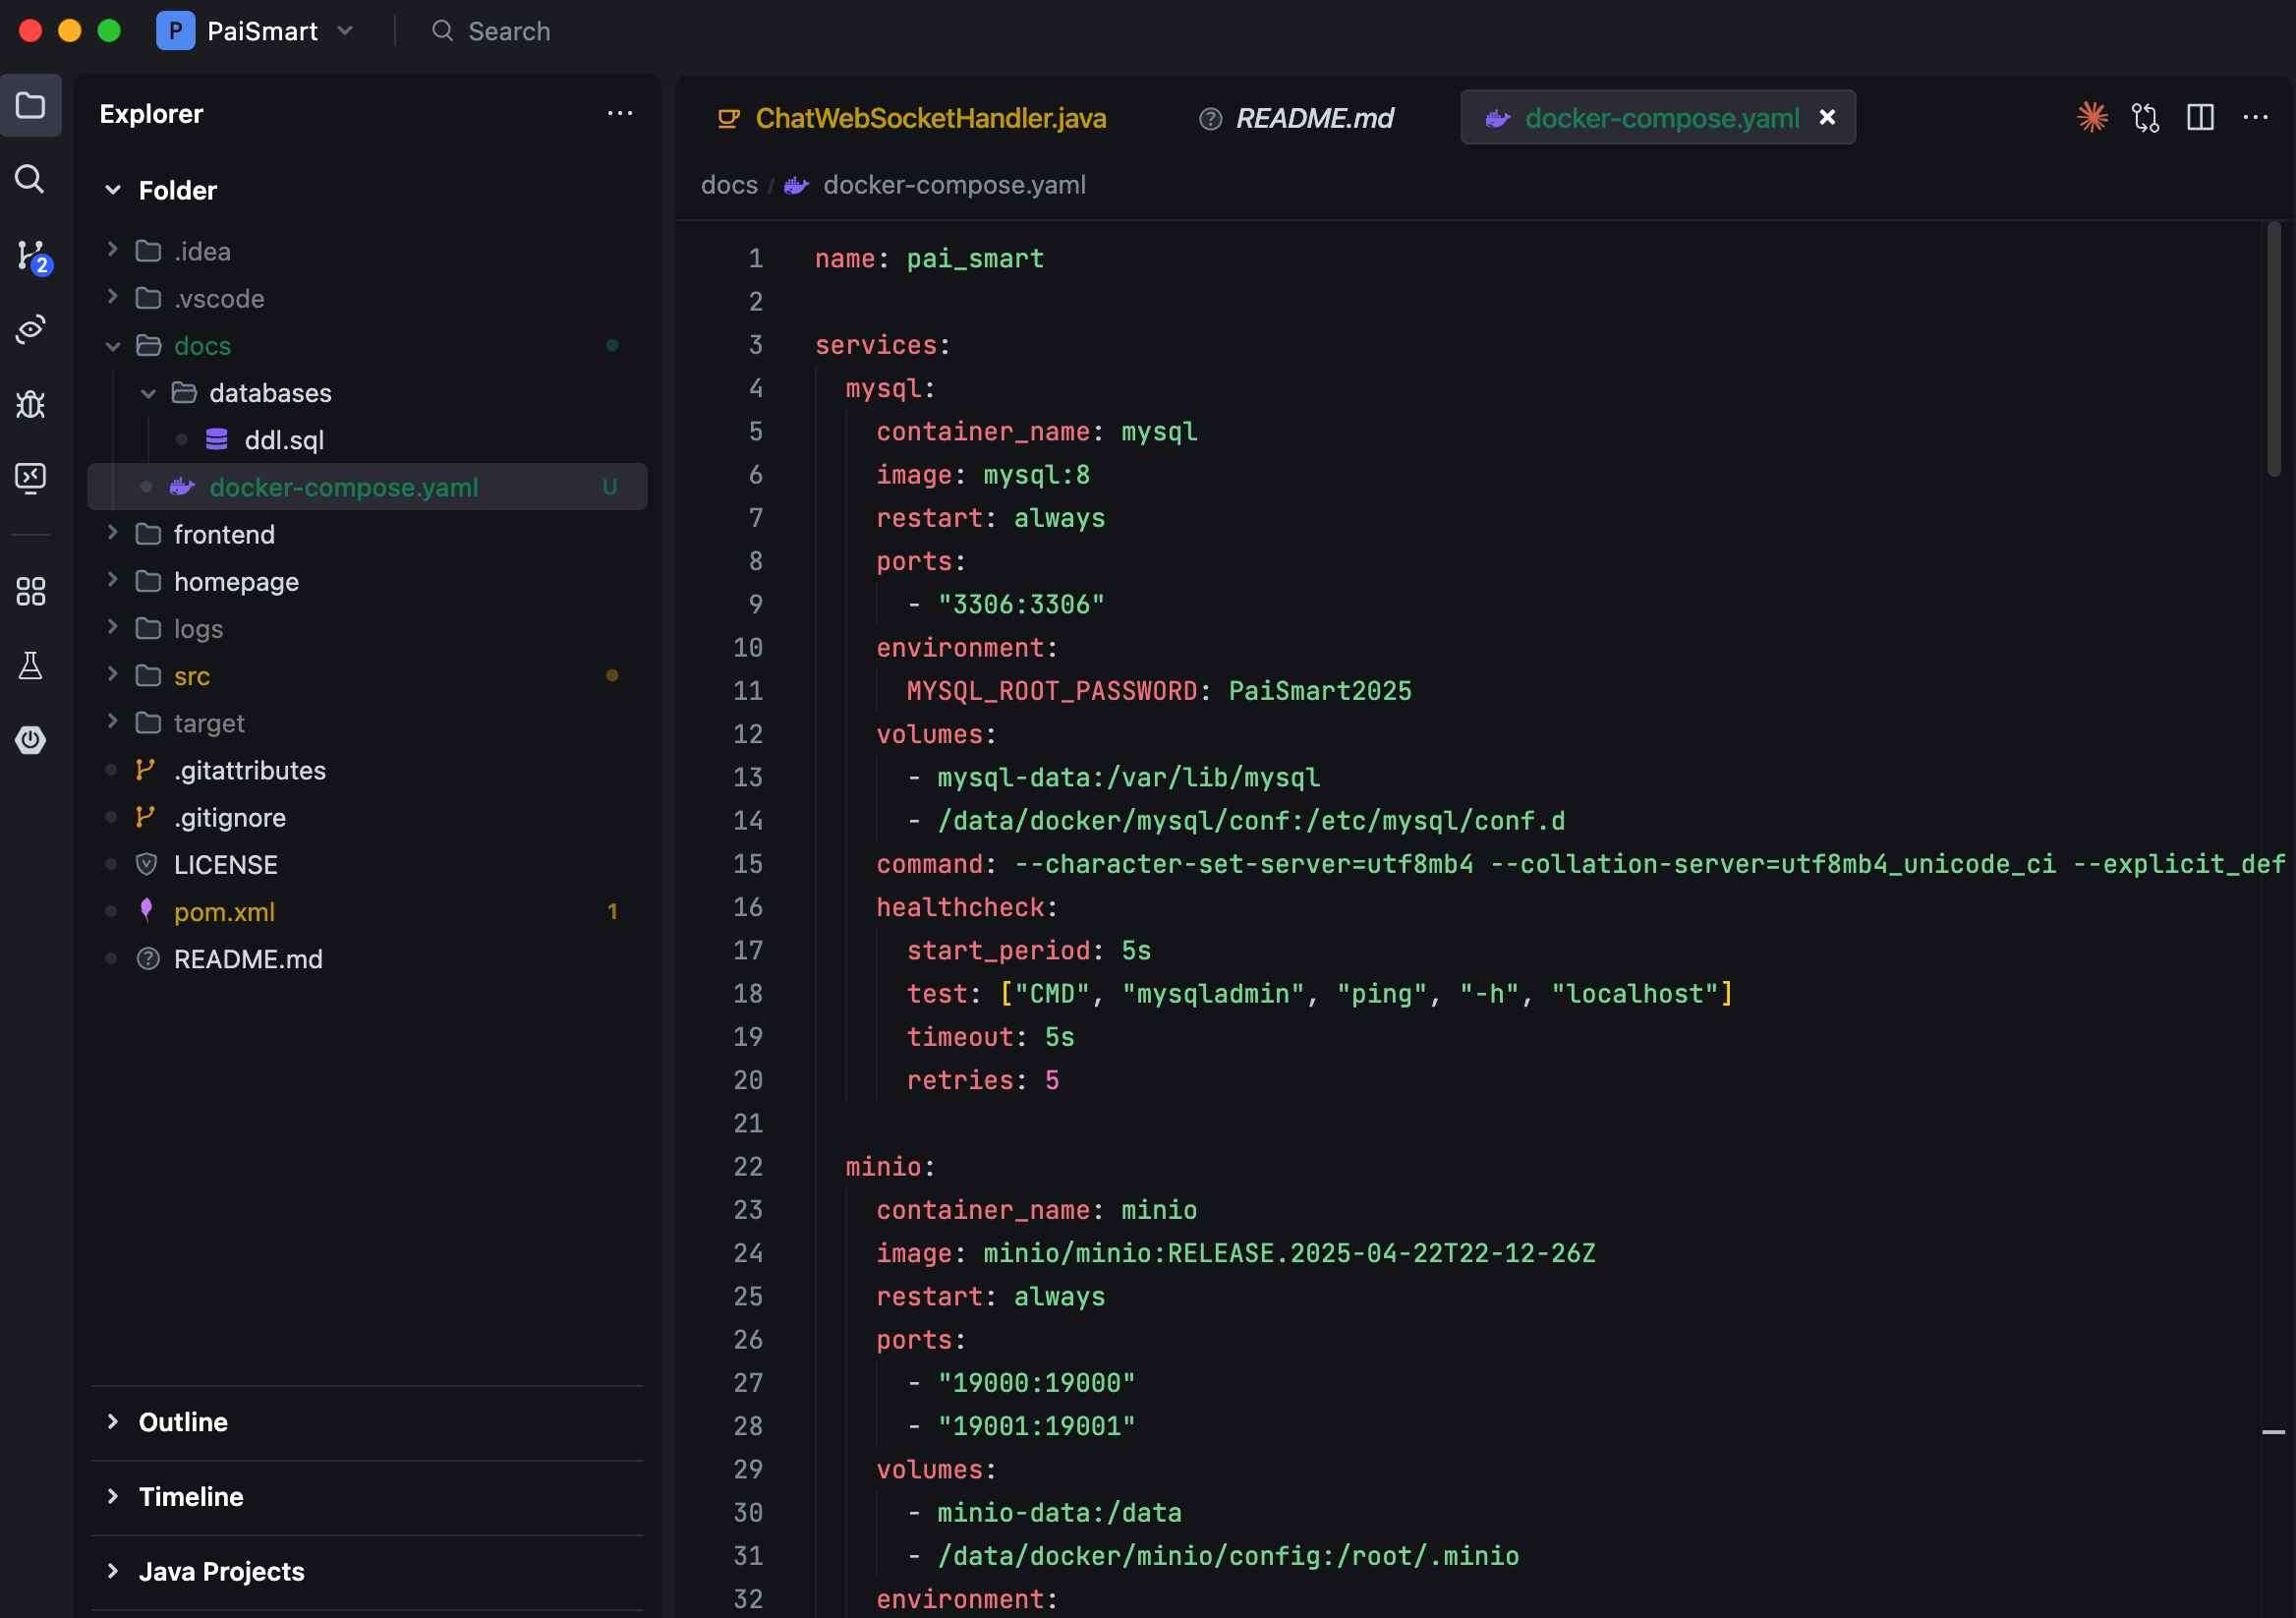Viewport: 2296px width, 1618px height.
Task: Switch to ChatWebSocketHandler.java tab
Action: pos(930,118)
